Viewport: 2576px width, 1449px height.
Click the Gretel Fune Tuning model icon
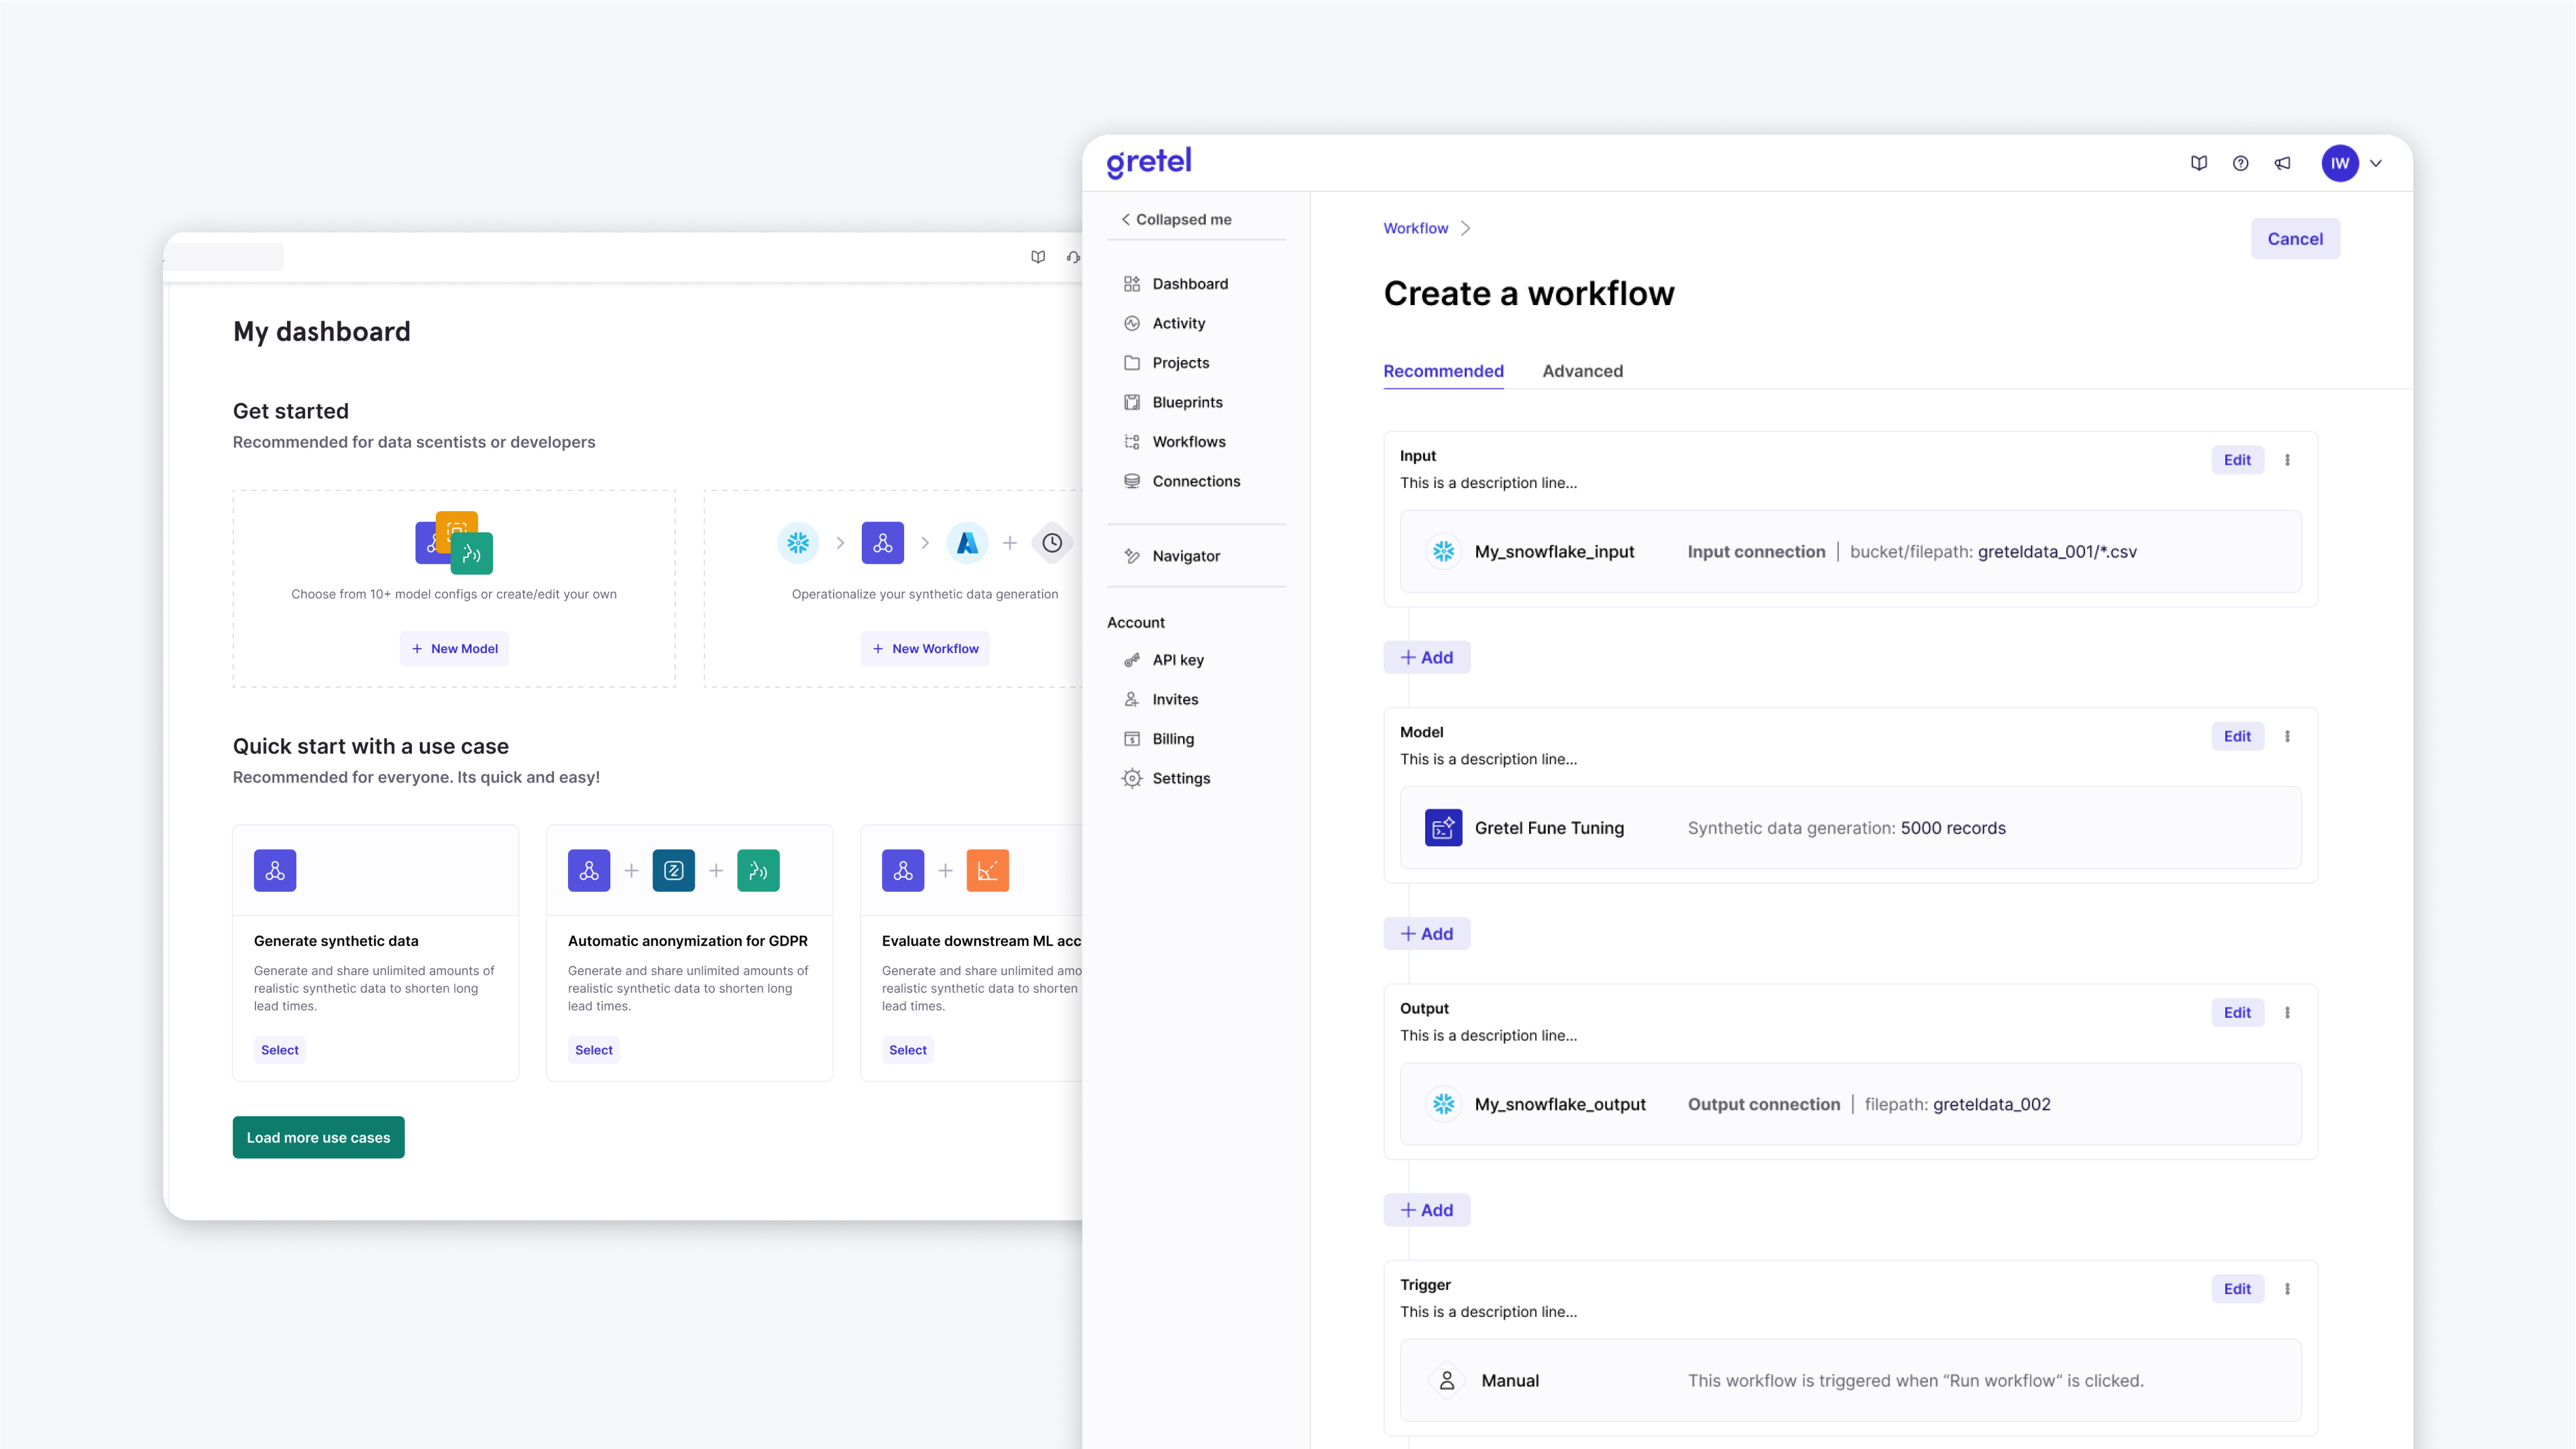point(1443,828)
